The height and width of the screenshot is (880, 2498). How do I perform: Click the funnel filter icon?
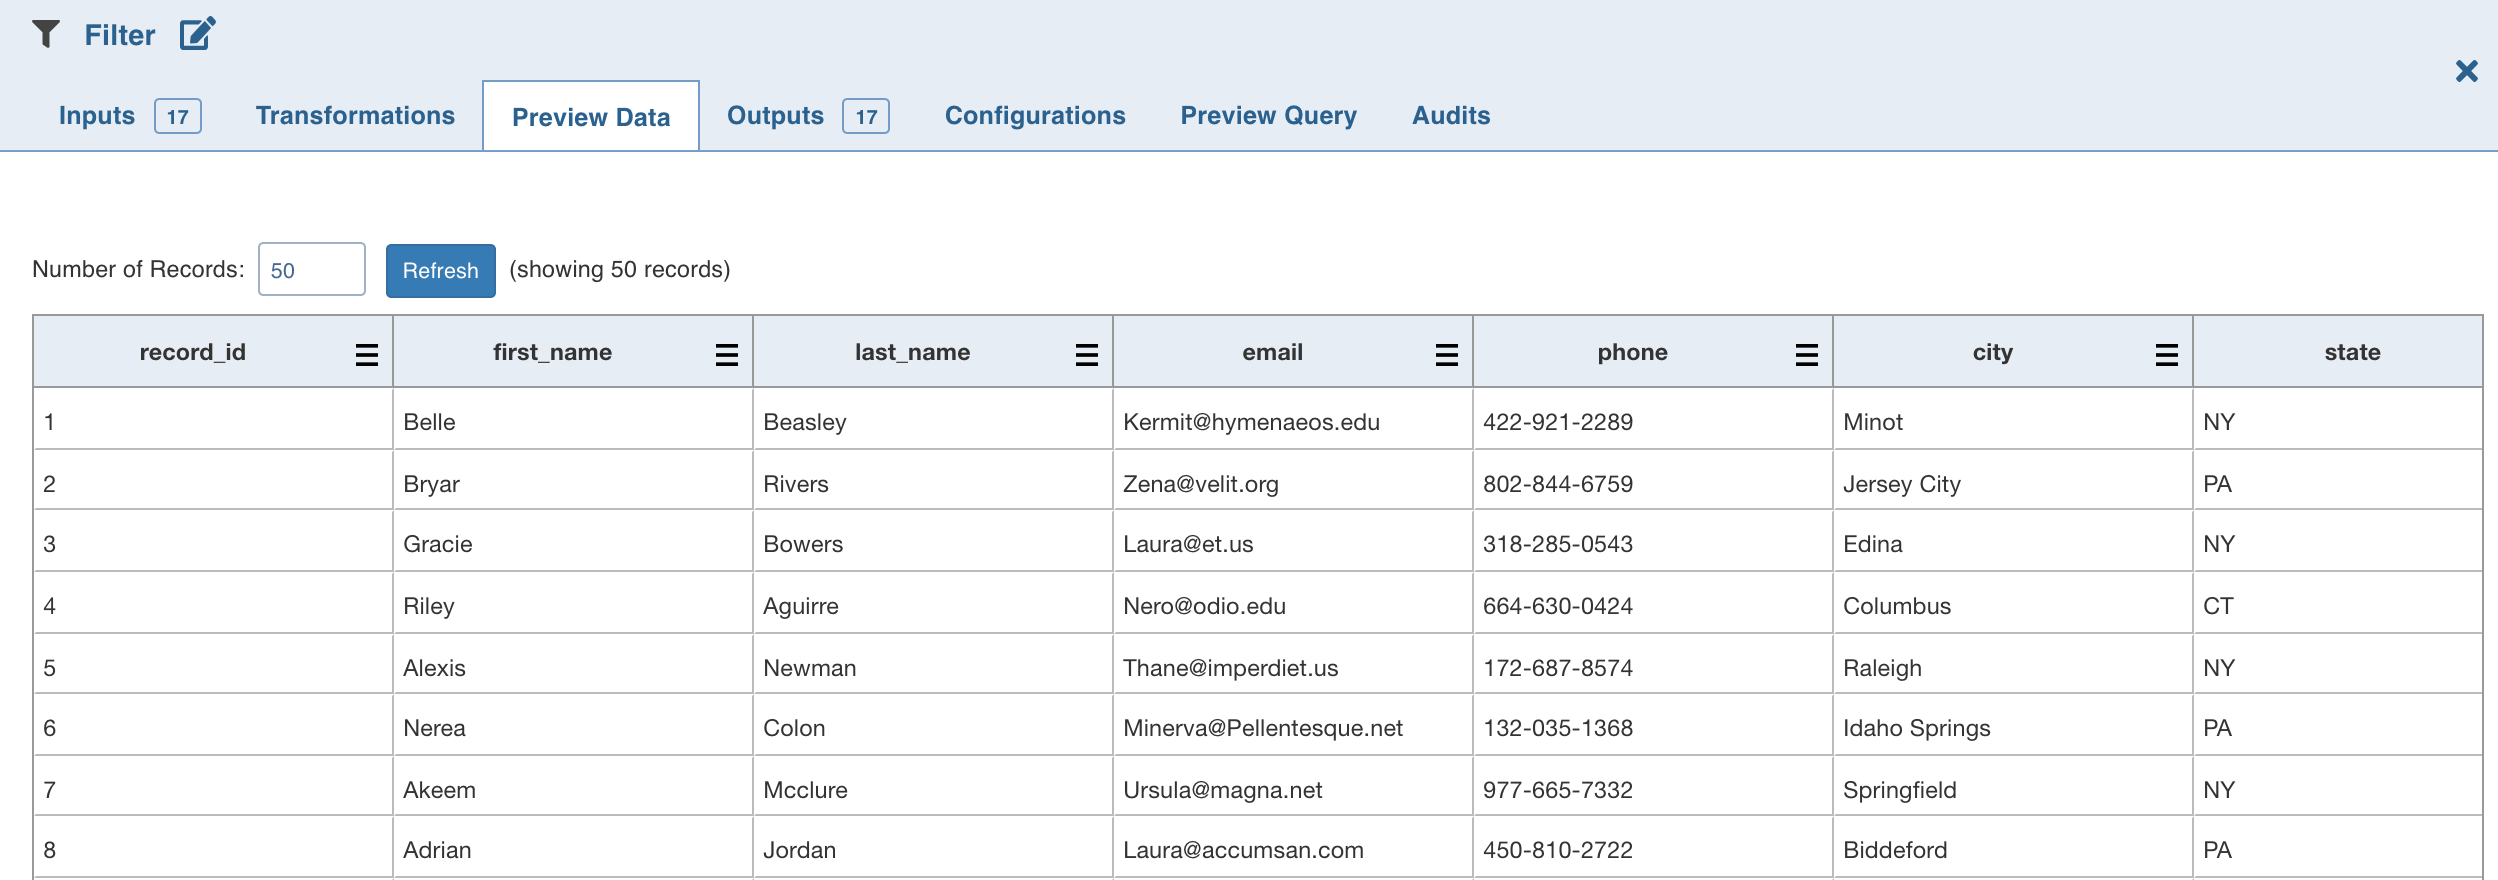46,35
